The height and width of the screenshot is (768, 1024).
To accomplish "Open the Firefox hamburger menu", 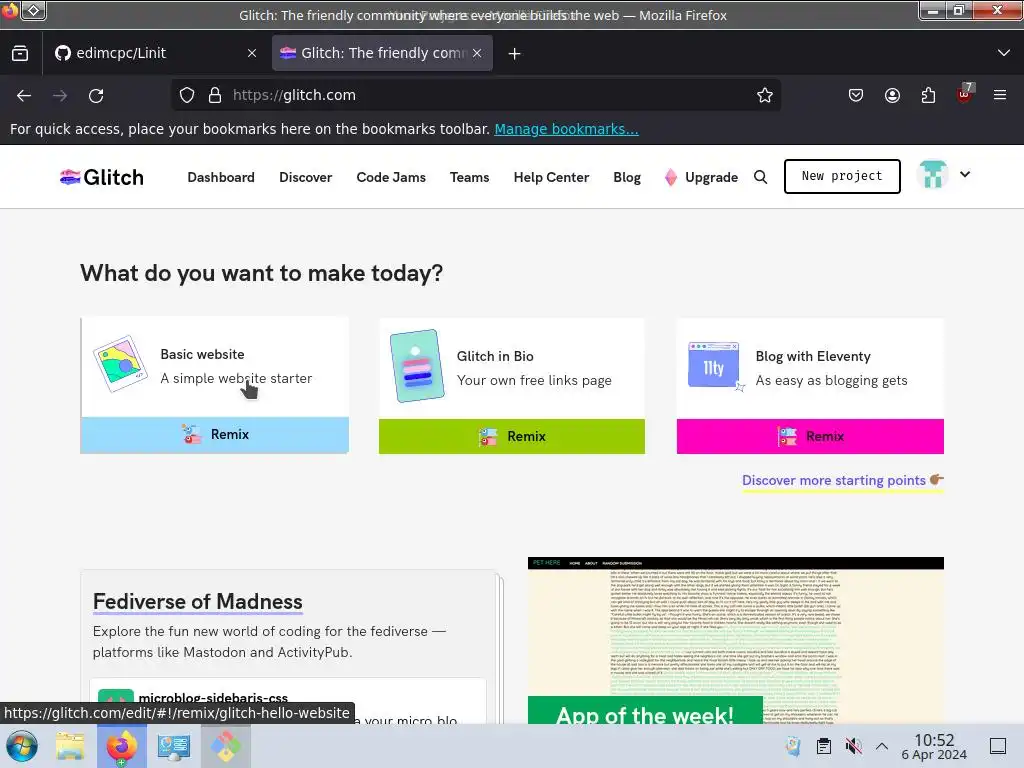I will [x=1000, y=95].
